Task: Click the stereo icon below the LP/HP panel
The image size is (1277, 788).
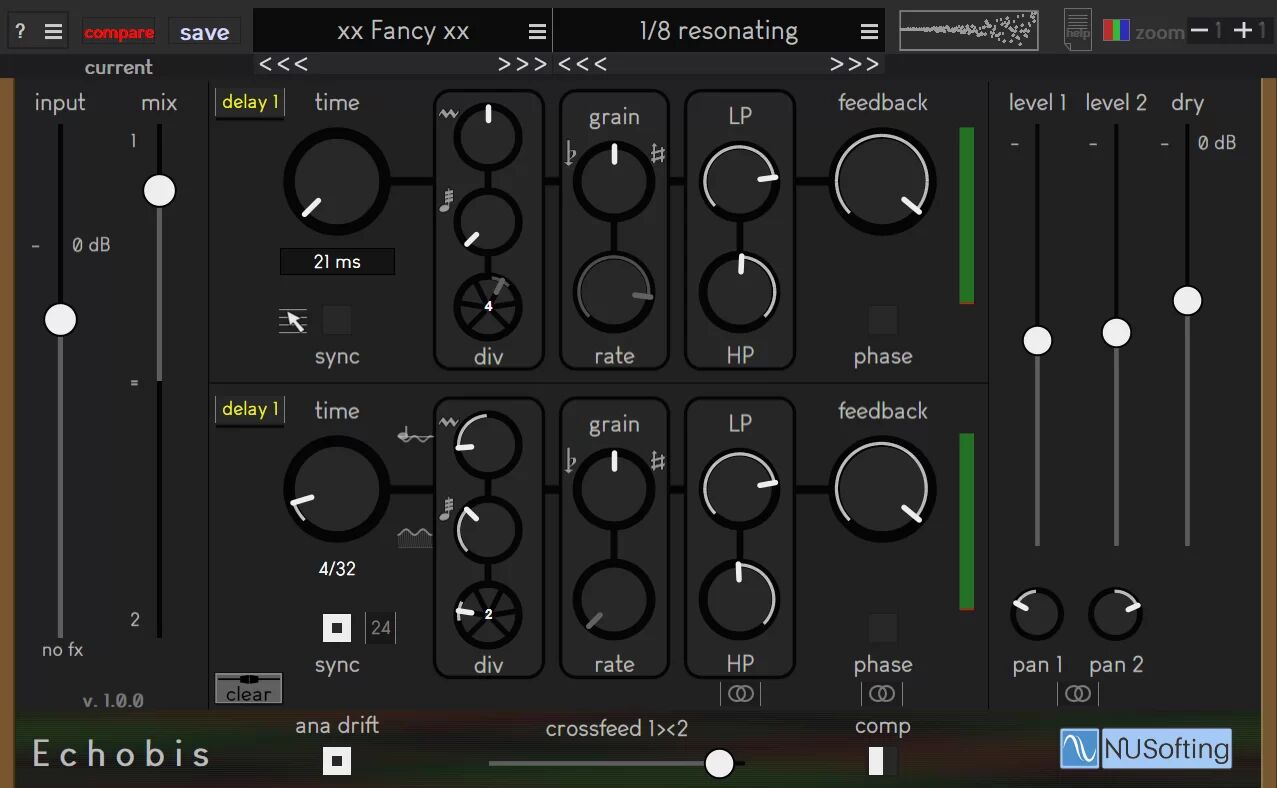Action: 740,693
